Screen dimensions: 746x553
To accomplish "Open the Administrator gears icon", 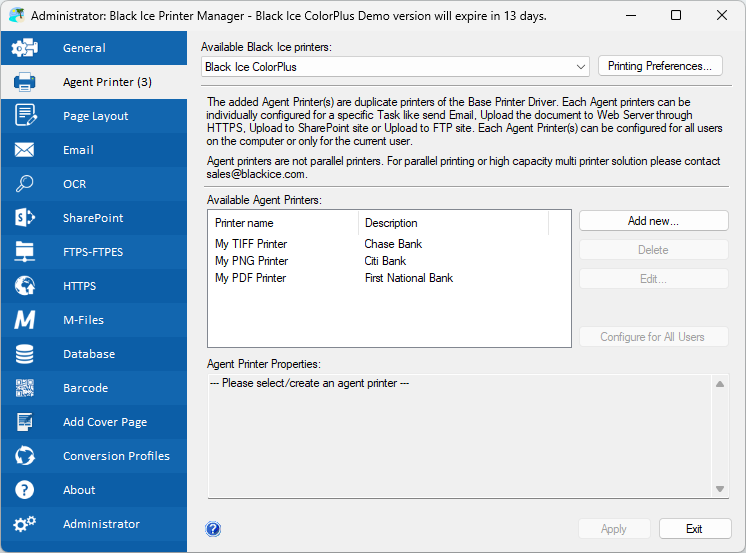I will click(x=25, y=524).
